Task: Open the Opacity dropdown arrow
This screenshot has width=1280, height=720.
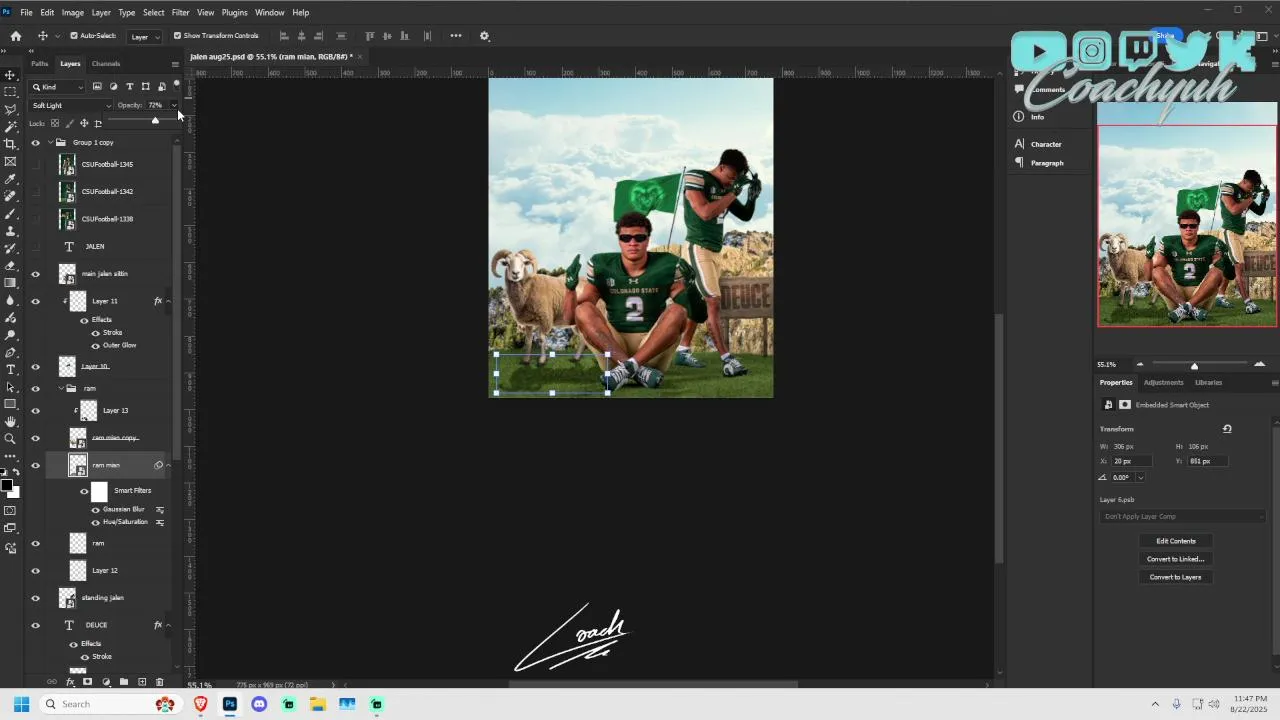Action: pyautogui.click(x=173, y=105)
